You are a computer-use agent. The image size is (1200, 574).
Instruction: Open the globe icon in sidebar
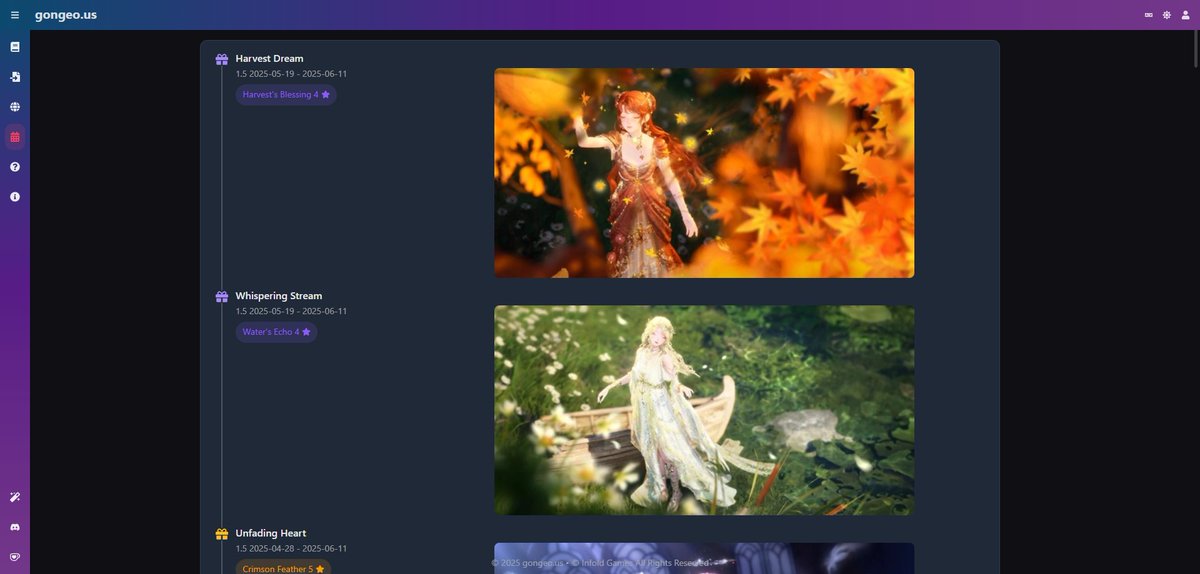(15, 107)
